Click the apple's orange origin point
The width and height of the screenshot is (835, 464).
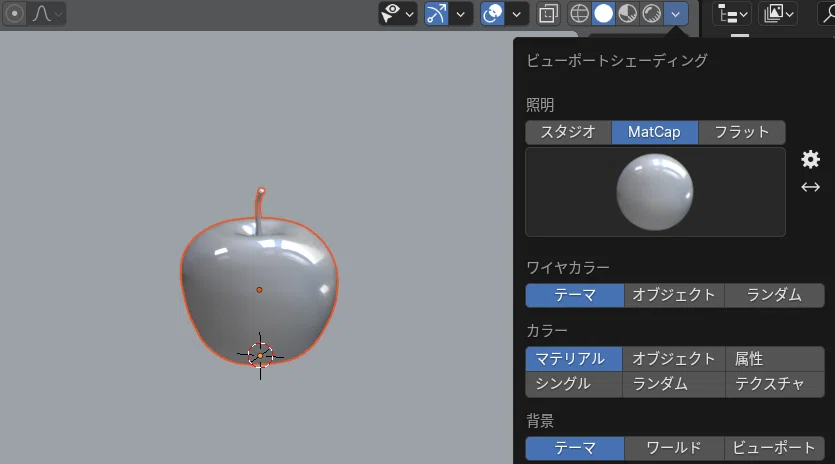259,290
